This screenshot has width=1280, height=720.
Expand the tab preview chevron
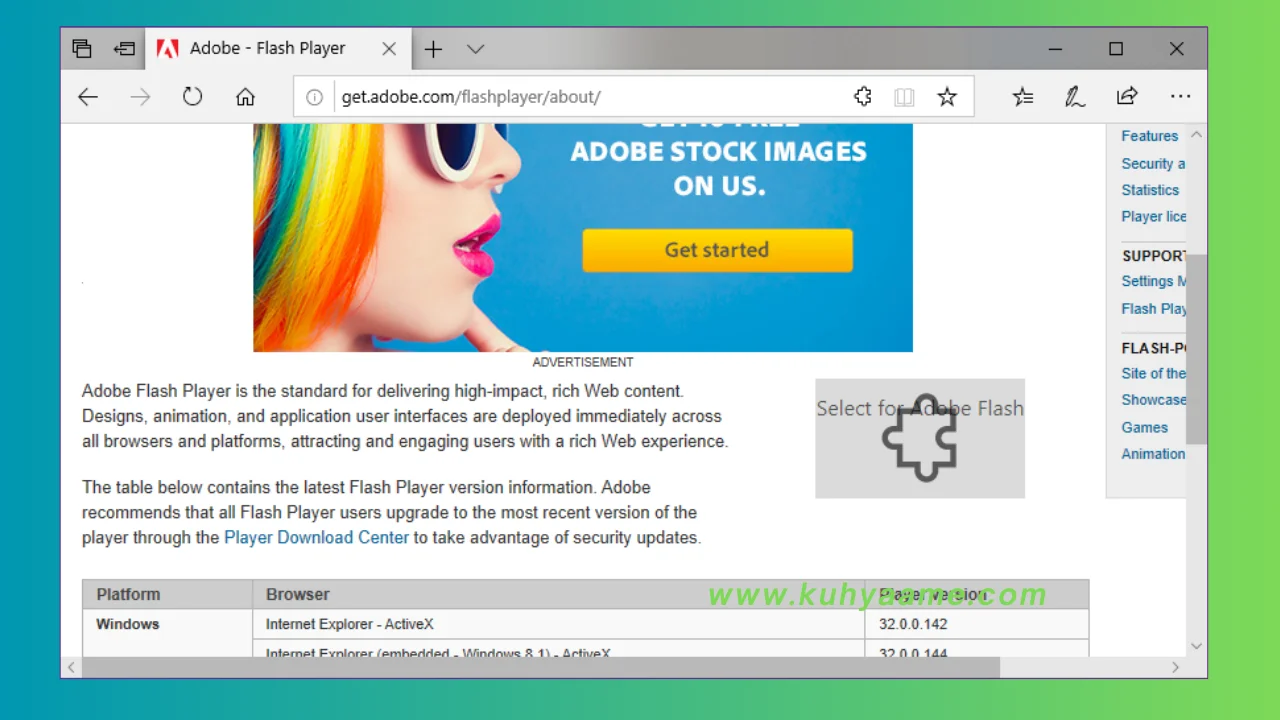coord(476,49)
